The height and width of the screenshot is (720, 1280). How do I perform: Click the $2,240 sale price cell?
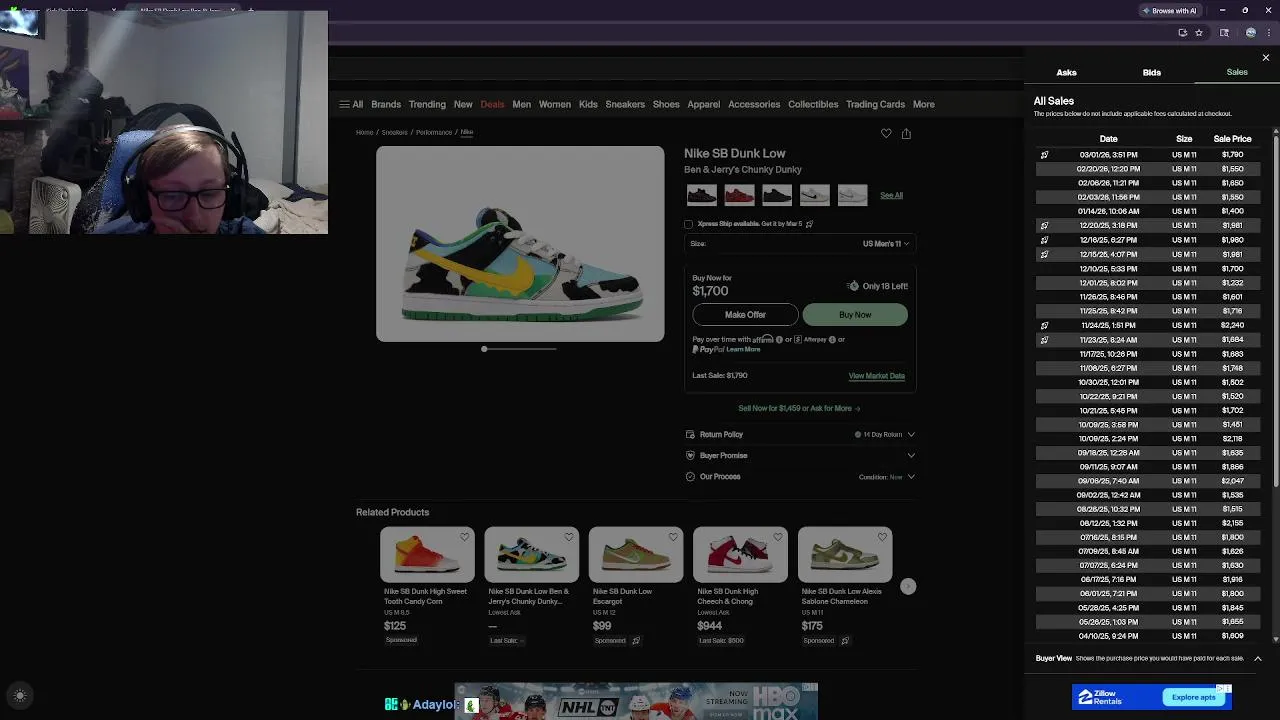(1232, 325)
